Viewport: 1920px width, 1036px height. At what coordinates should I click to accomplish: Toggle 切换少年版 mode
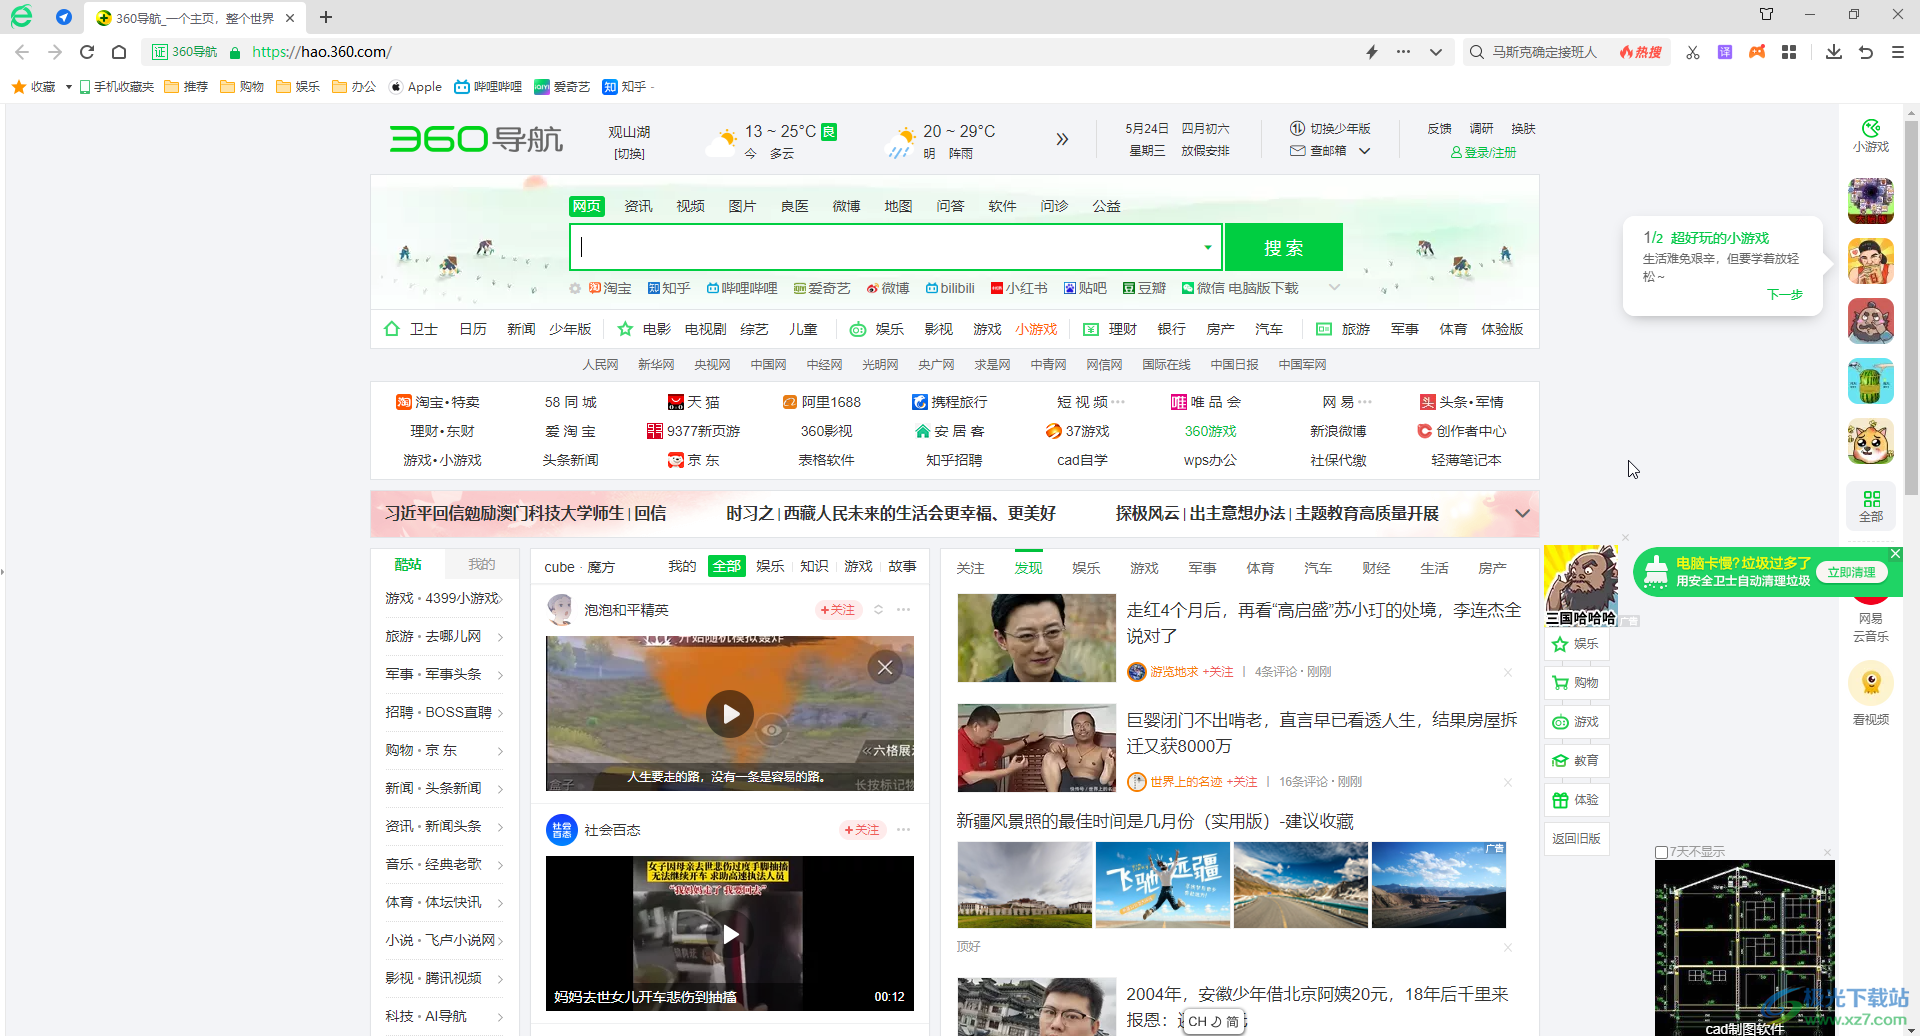pyautogui.click(x=1330, y=128)
